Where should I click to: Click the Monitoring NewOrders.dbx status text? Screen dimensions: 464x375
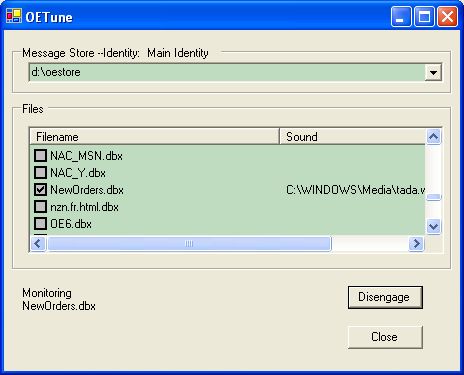[59, 299]
